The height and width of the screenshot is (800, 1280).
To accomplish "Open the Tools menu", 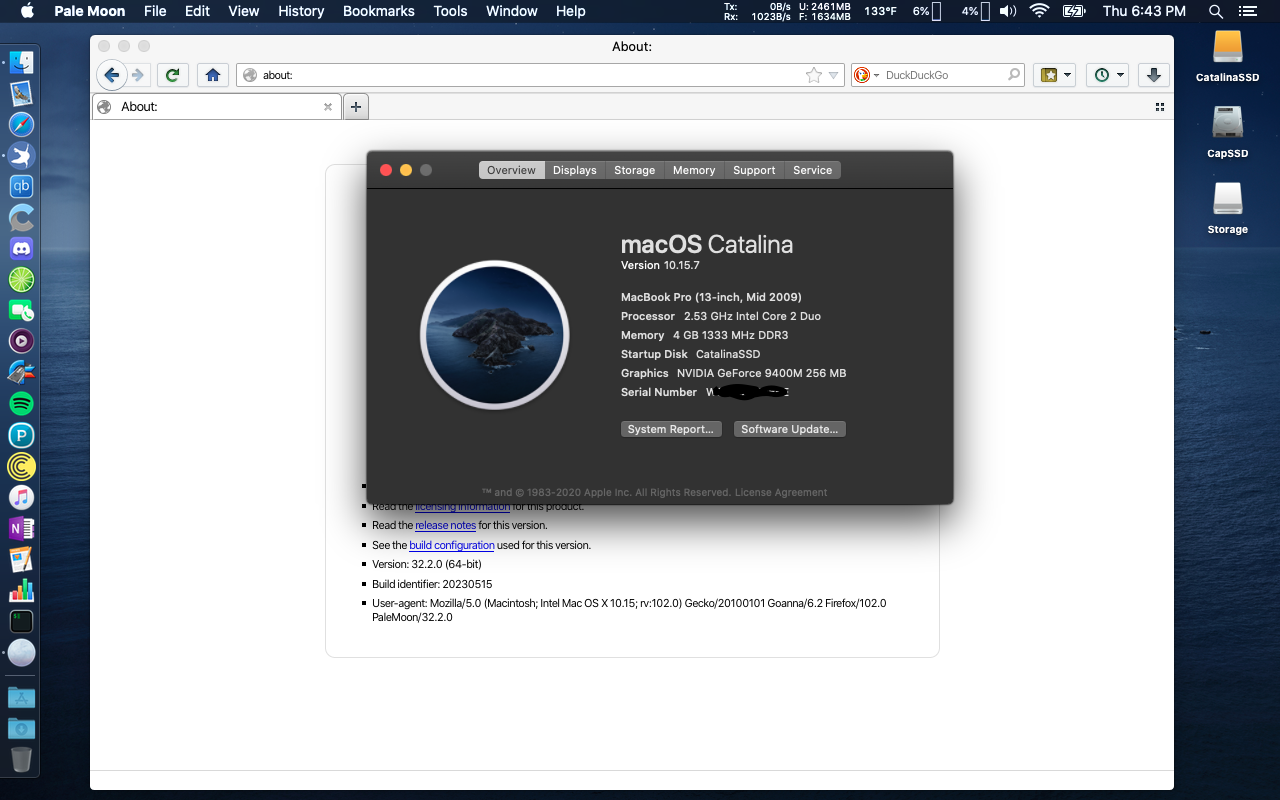I will pyautogui.click(x=450, y=11).
